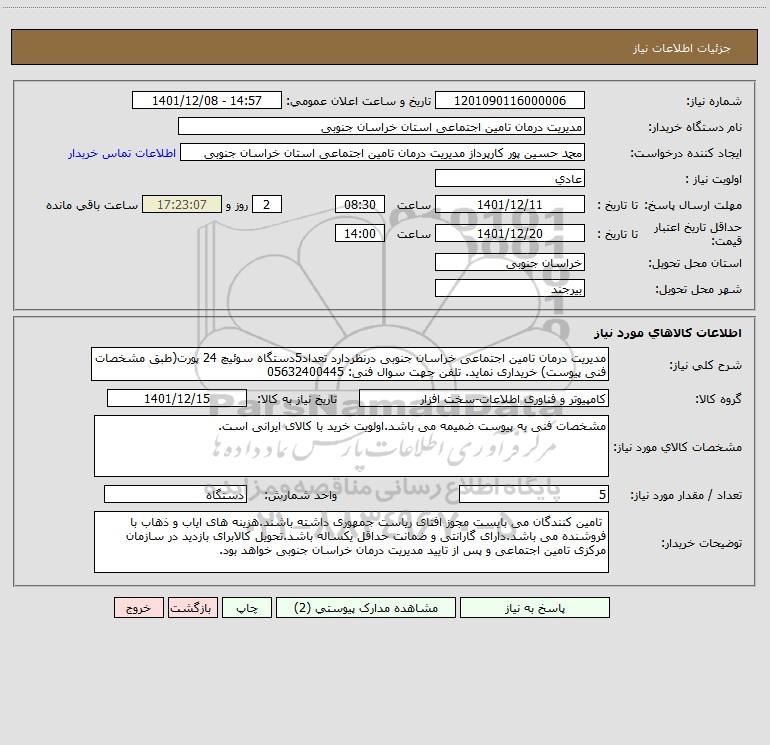Click the 'تاریخ و ساعت اعلان عمومی:' label

coord(358,101)
